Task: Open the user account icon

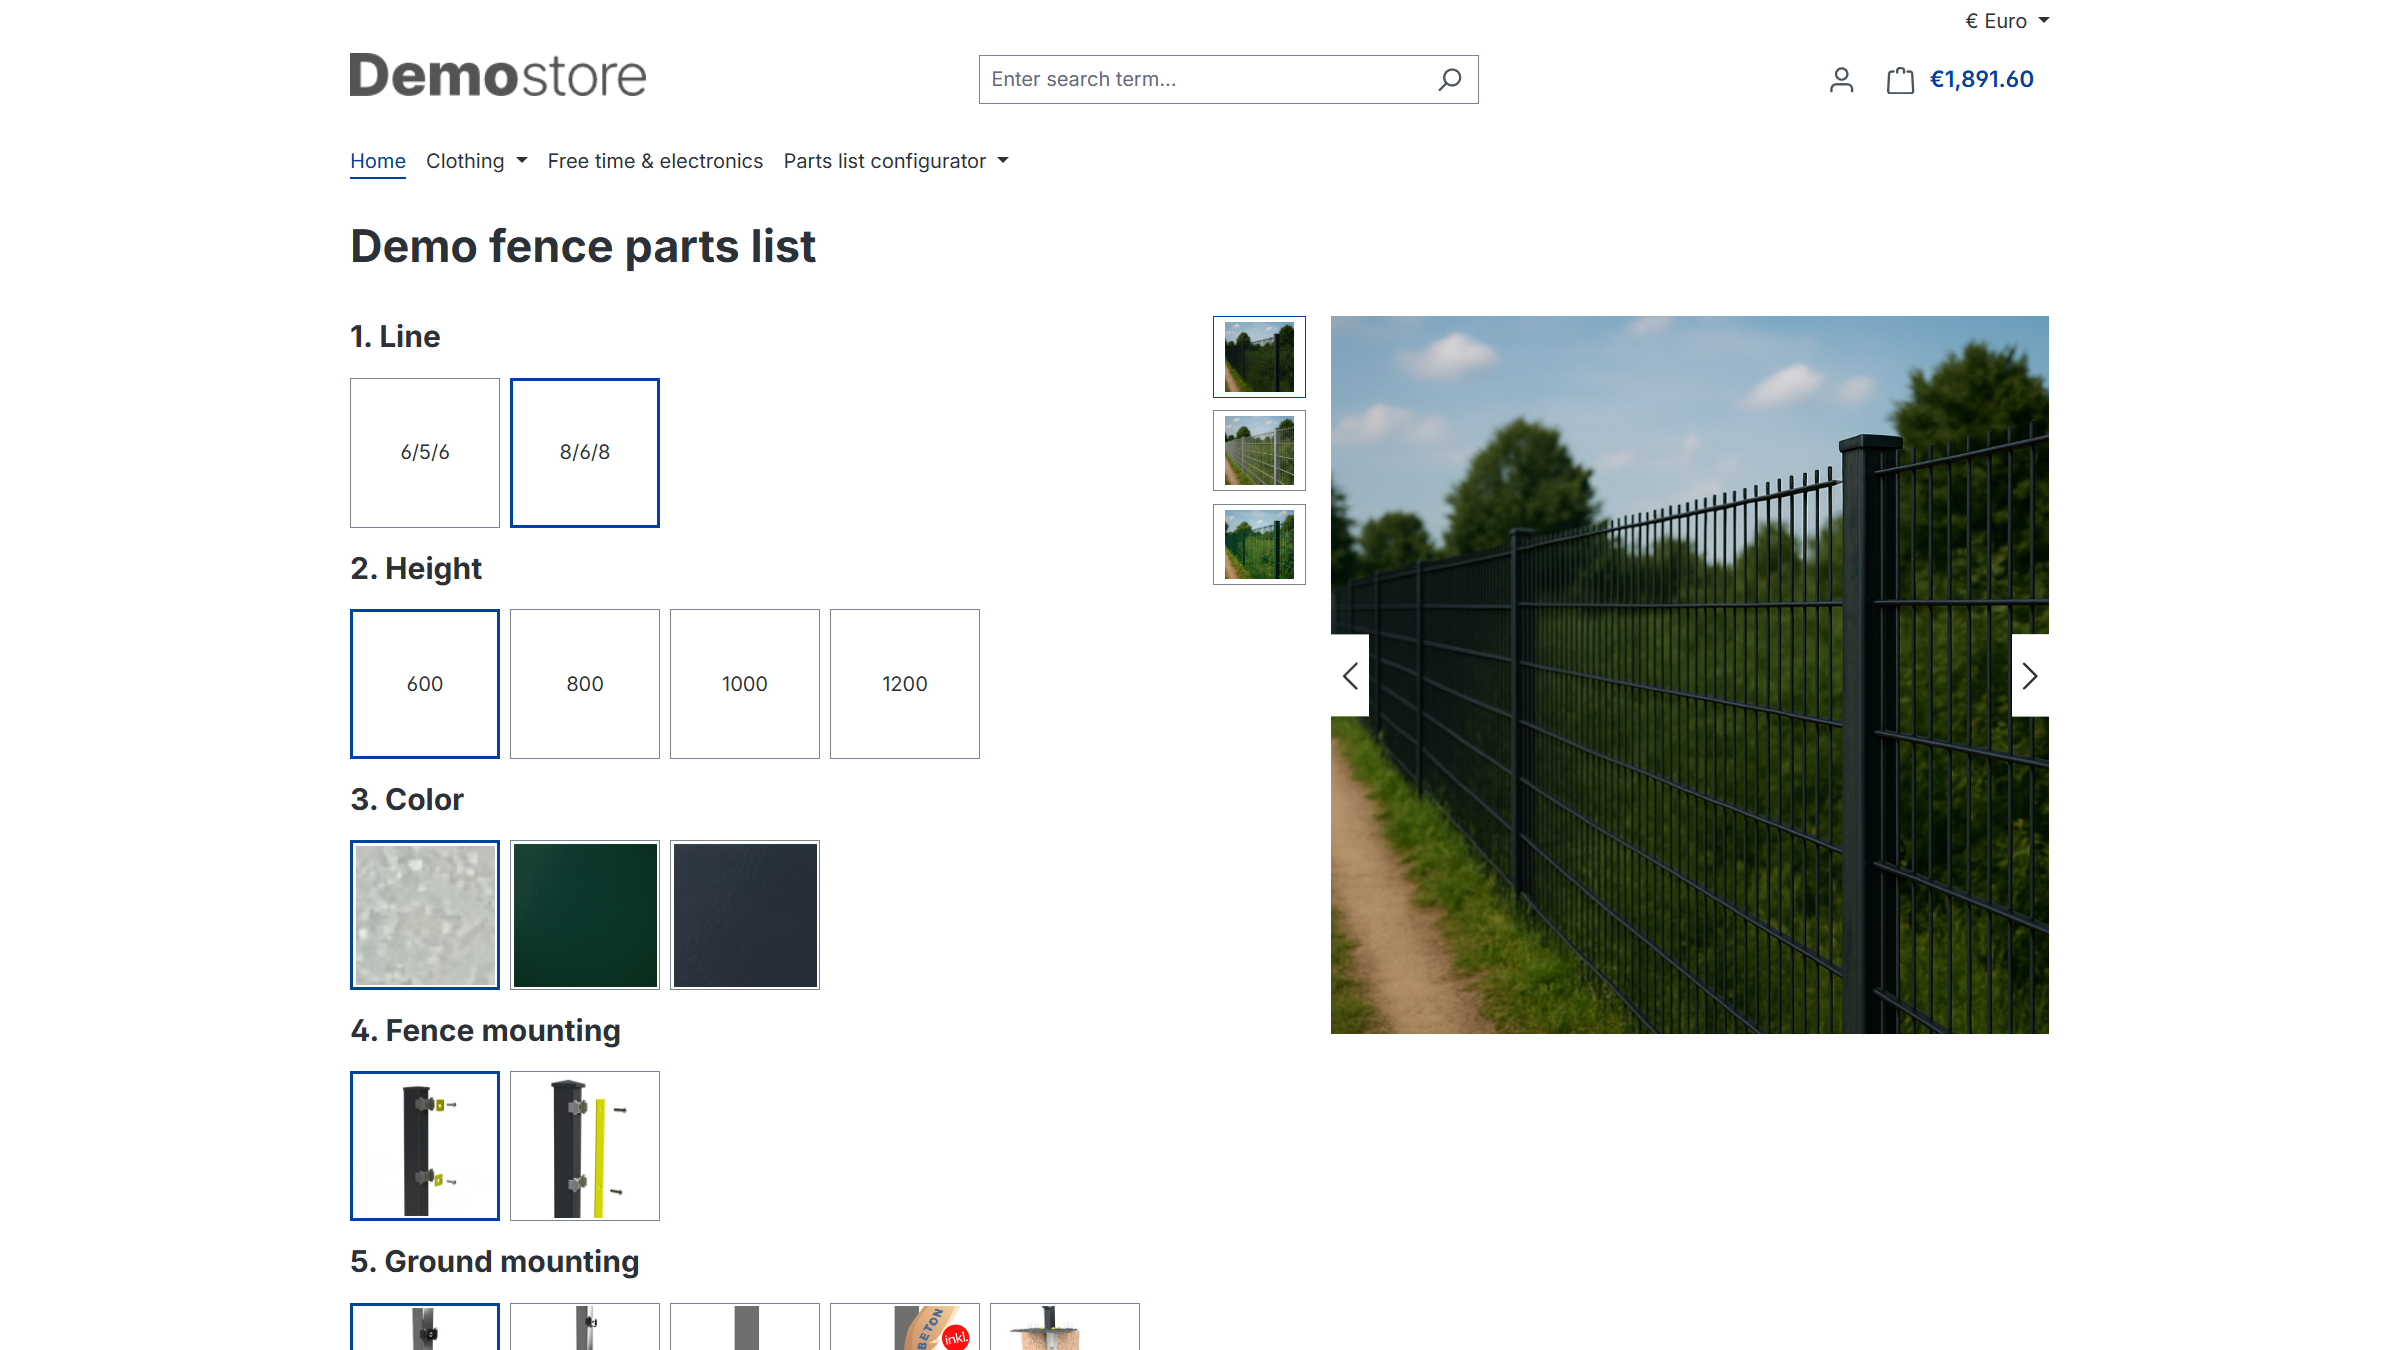Action: point(1841,79)
